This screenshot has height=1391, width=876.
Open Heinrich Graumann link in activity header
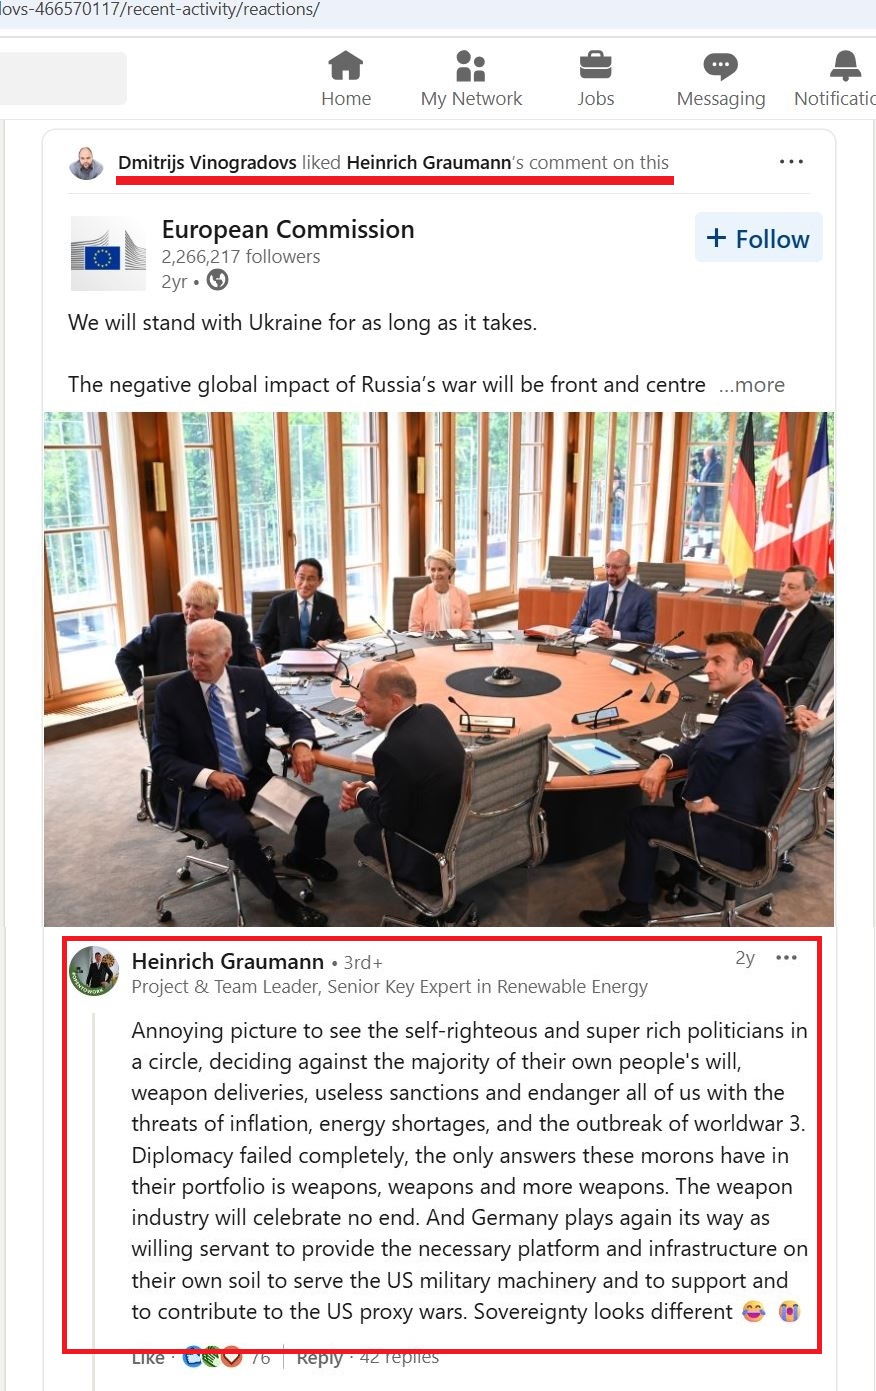click(428, 163)
